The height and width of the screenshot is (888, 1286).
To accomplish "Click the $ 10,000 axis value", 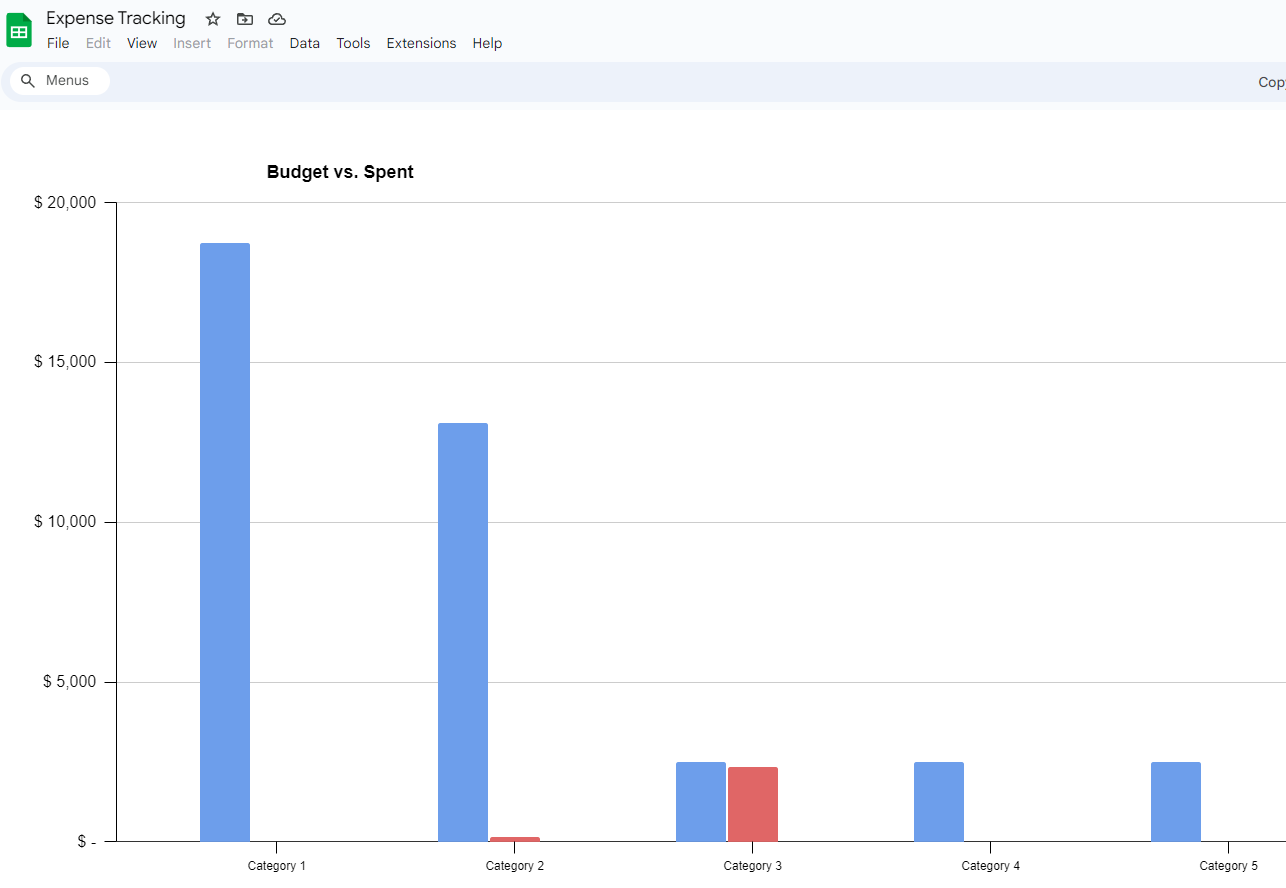I will point(65,522).
